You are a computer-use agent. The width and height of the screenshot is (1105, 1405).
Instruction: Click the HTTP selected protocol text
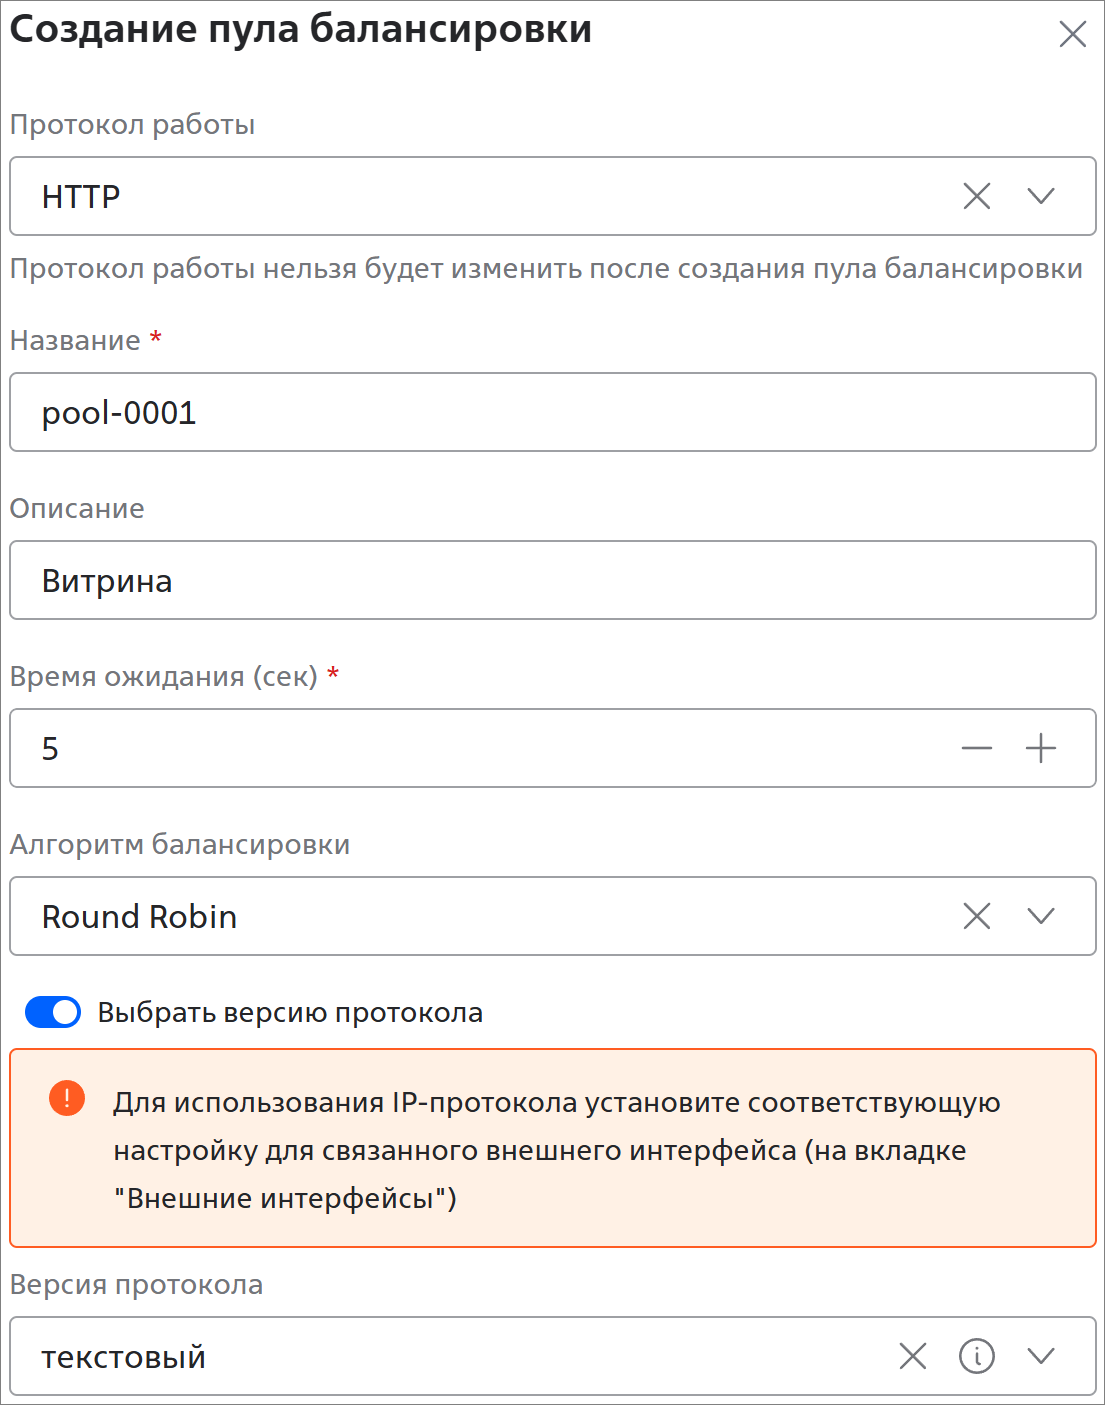[81, 196]
